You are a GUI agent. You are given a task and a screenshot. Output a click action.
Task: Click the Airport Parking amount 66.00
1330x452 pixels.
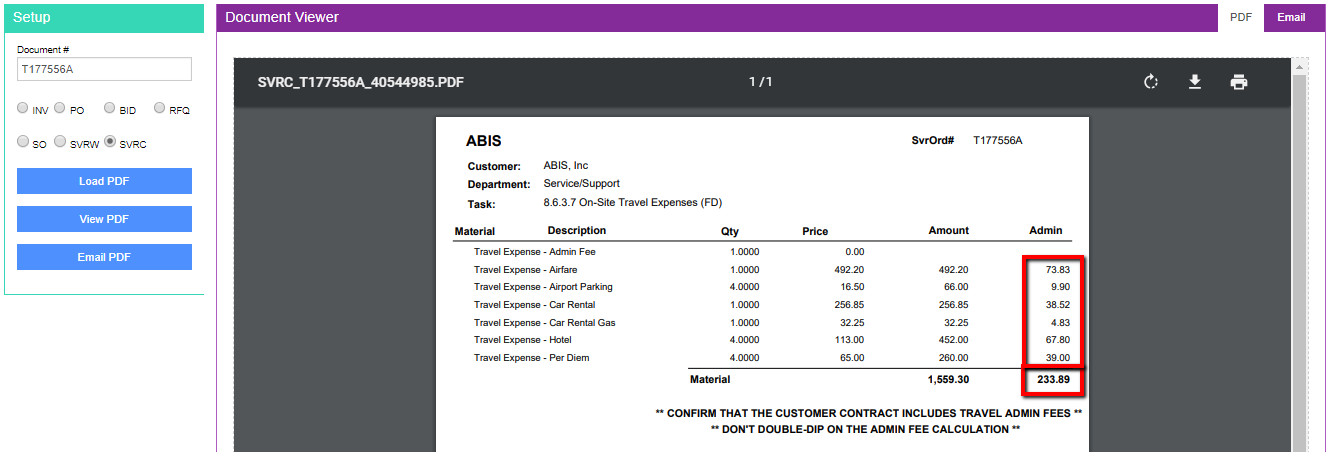pyautogui.click(x=957, y=287)
